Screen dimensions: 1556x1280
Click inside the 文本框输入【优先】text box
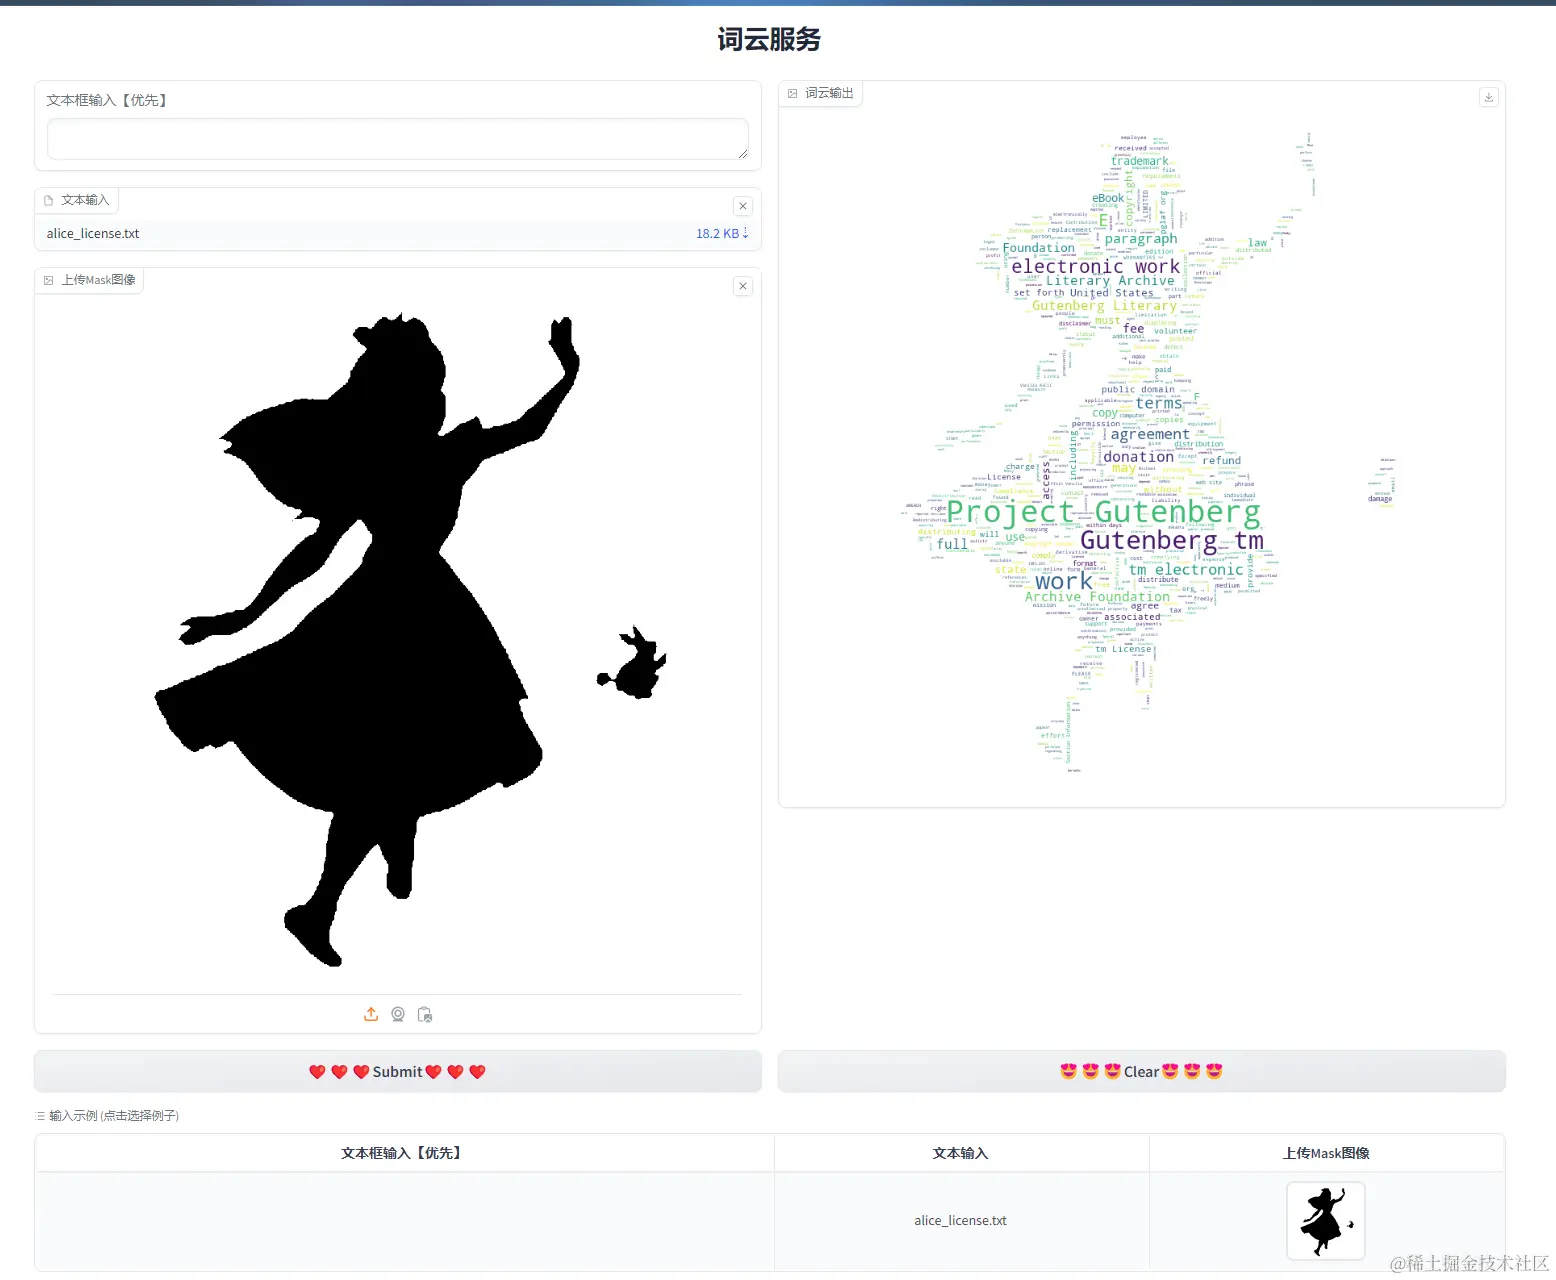tap(397, 139)
